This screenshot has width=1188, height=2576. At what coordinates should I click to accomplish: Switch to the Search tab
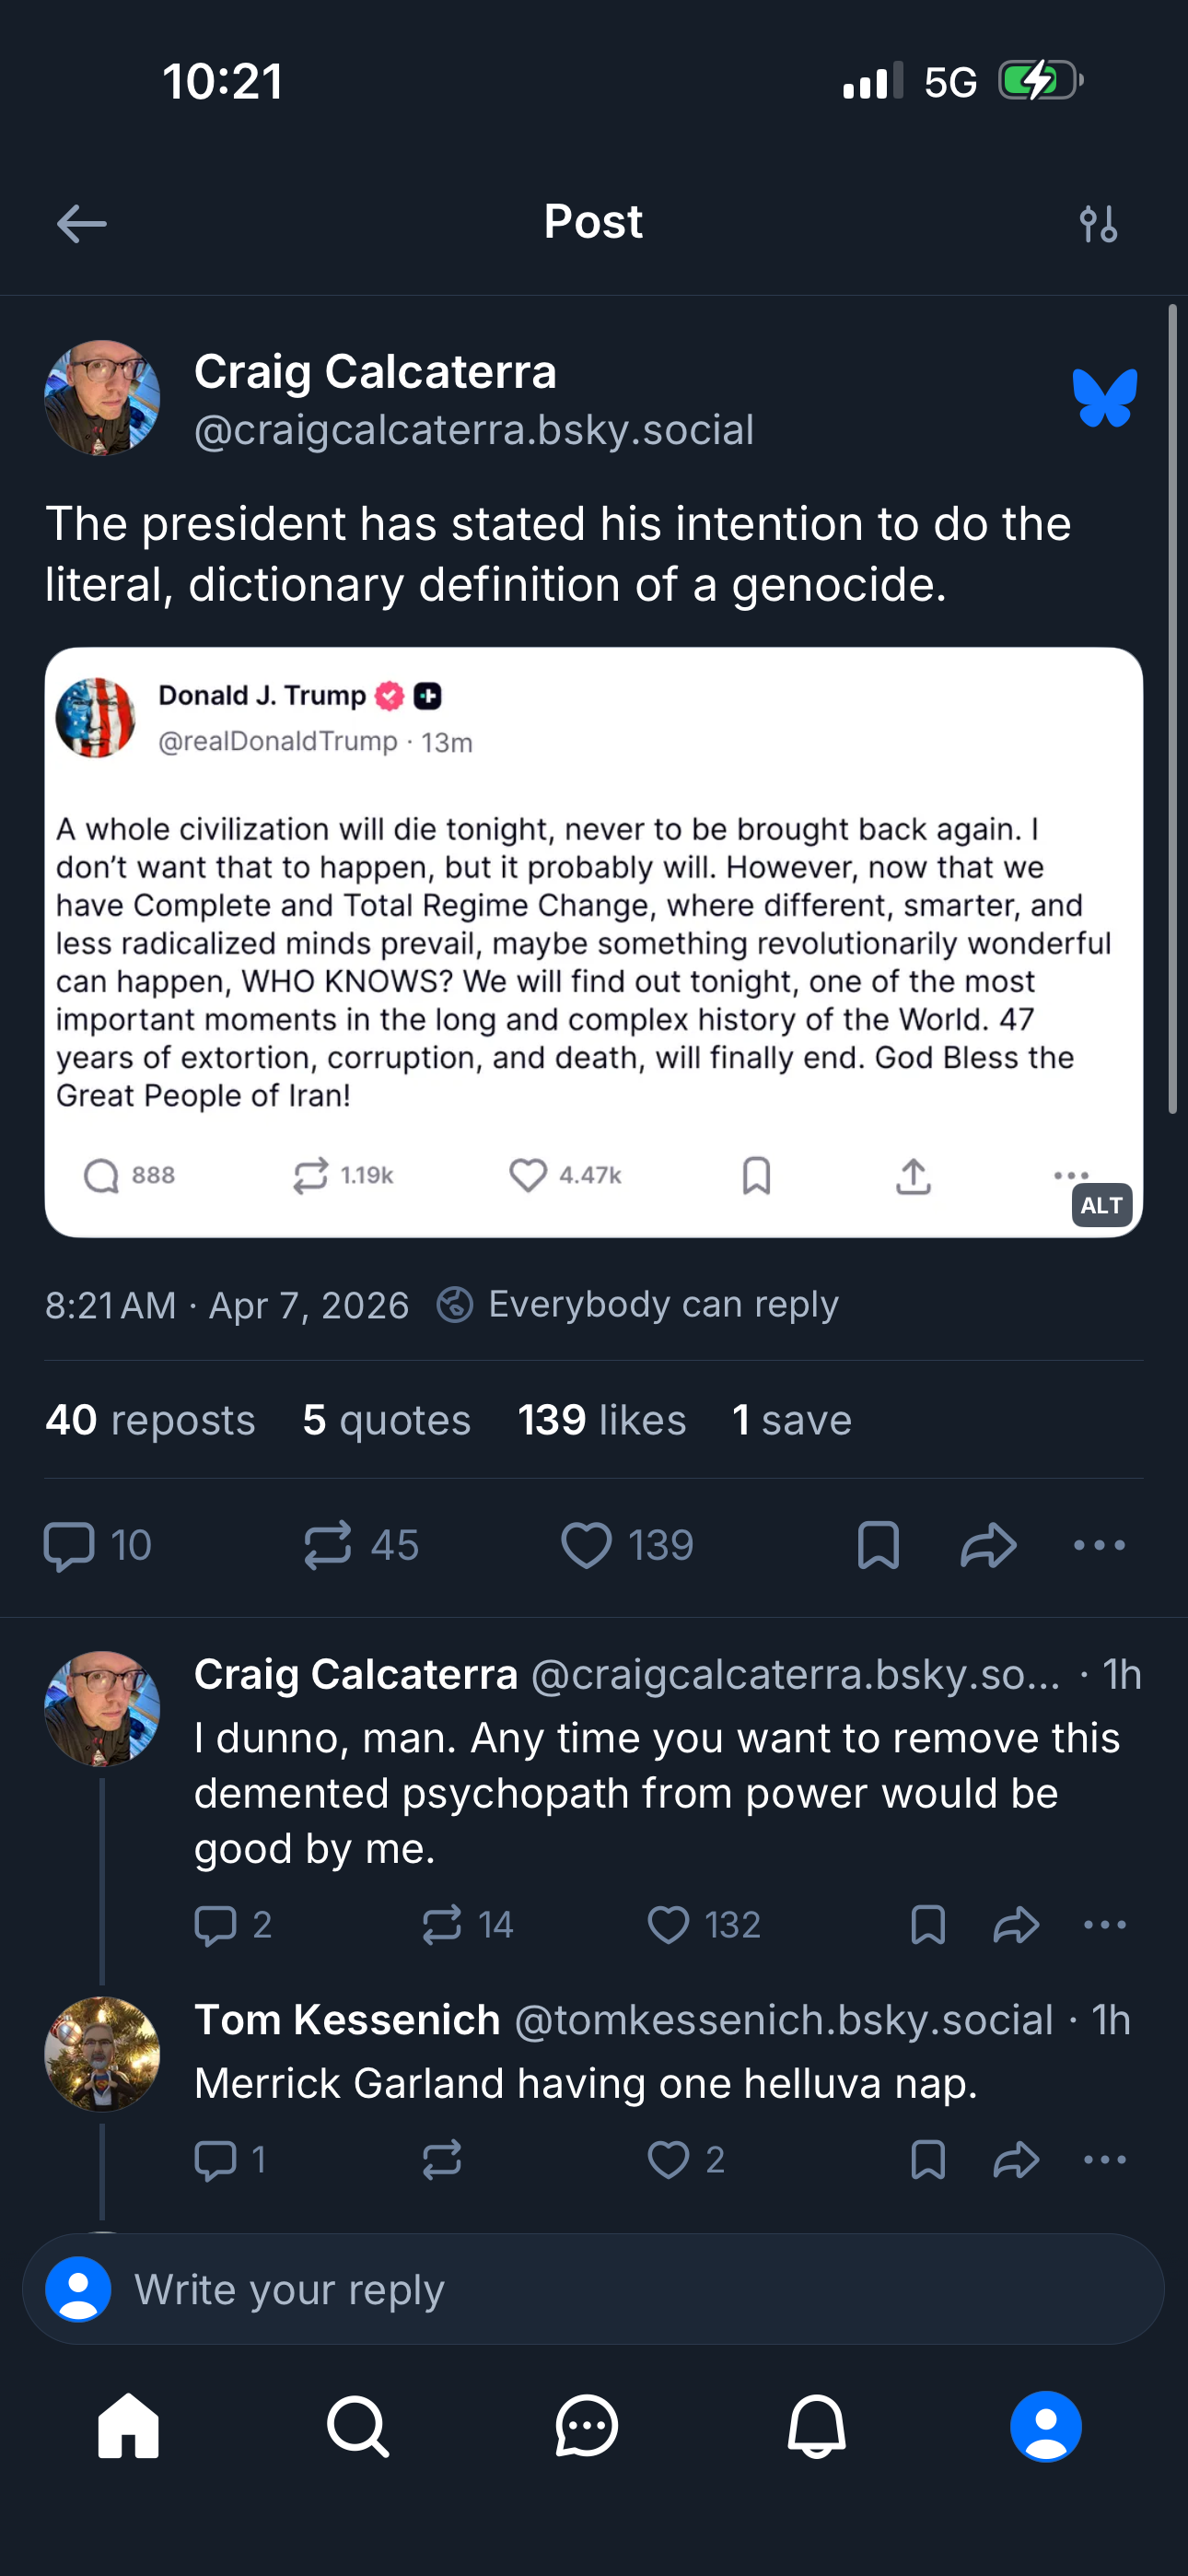(x=358, y=2426)
